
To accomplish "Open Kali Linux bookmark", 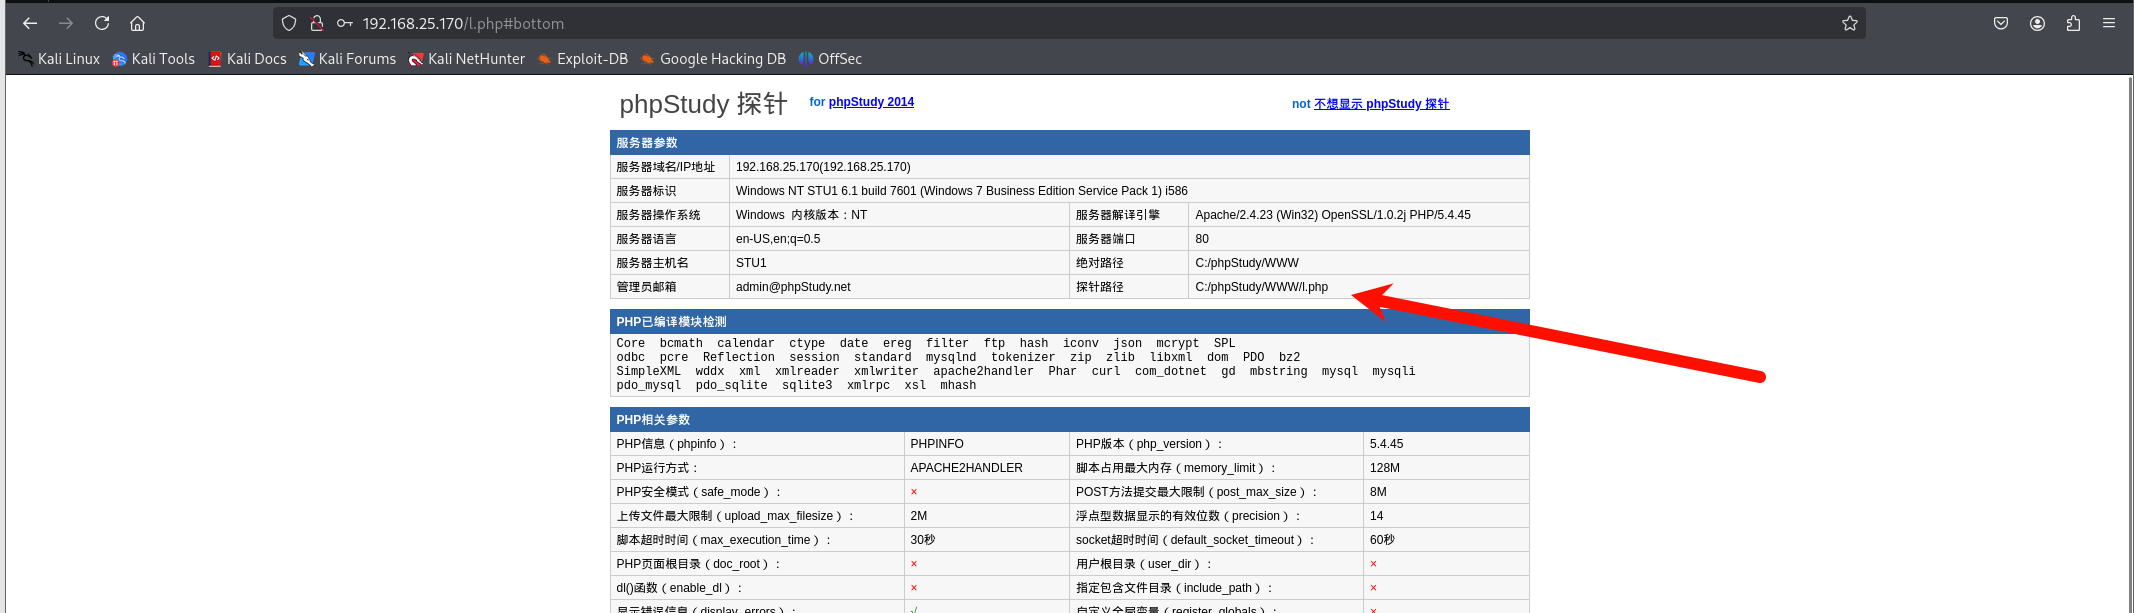I will pos(59,59).
